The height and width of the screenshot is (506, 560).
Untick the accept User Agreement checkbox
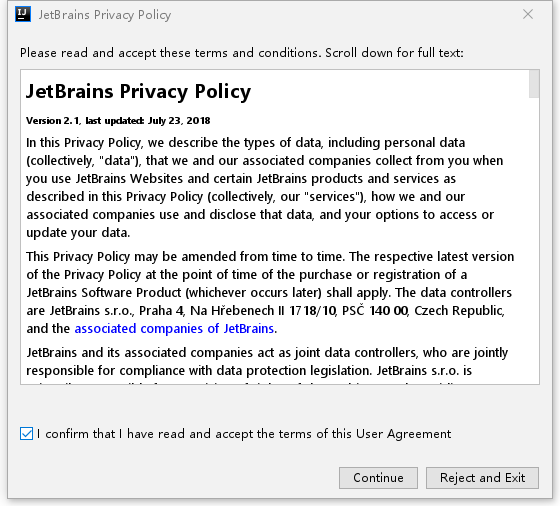coord(26,434)
